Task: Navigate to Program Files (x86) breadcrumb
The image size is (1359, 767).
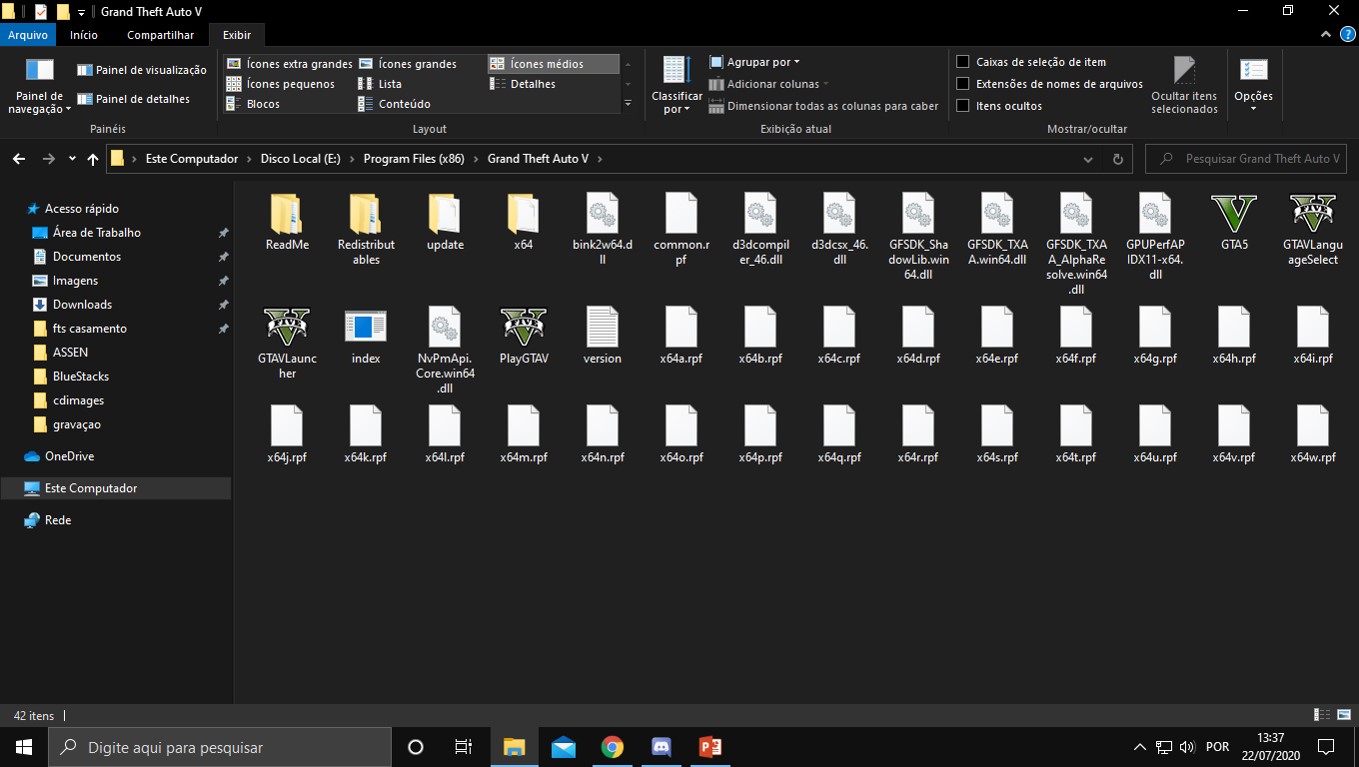Action: (414, 159)
